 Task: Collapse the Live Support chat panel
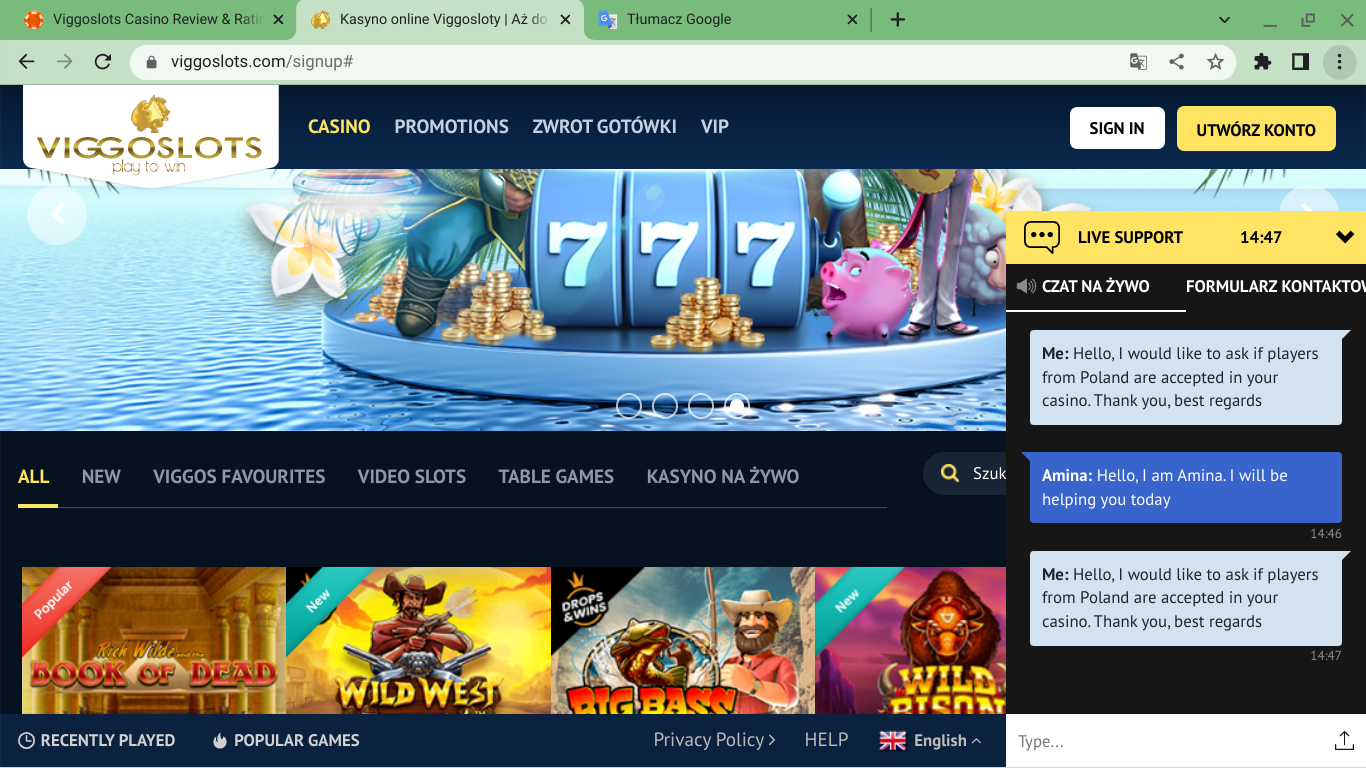[1345, 237]
